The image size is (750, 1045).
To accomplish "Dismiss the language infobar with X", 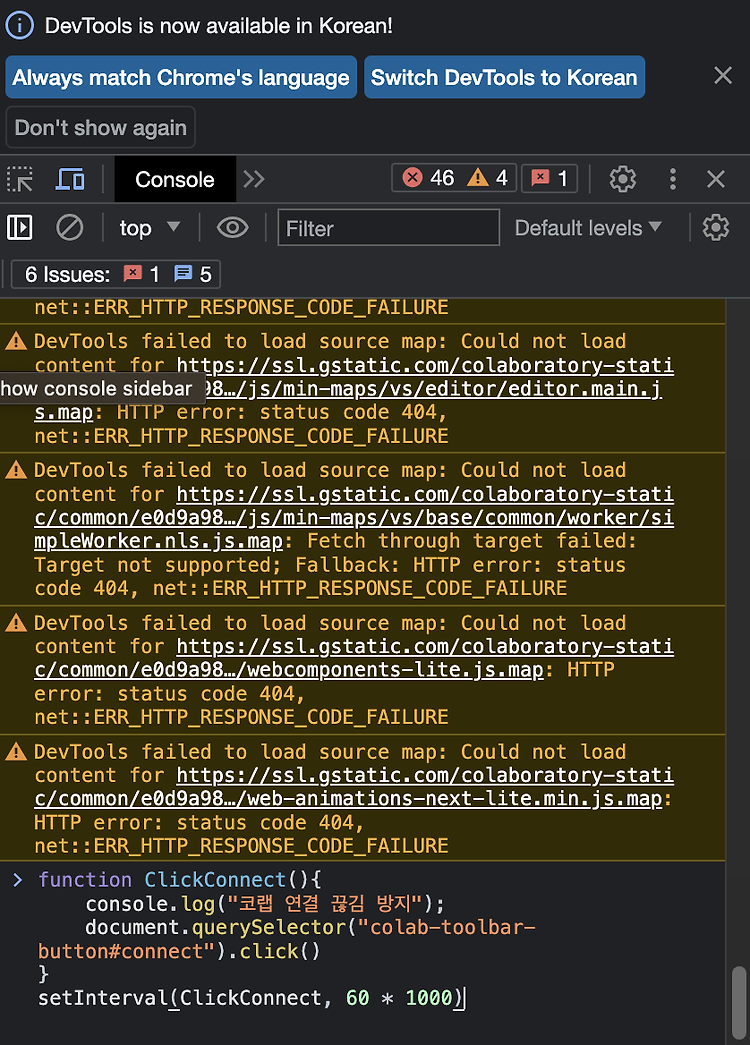I will tap(723, 75).
